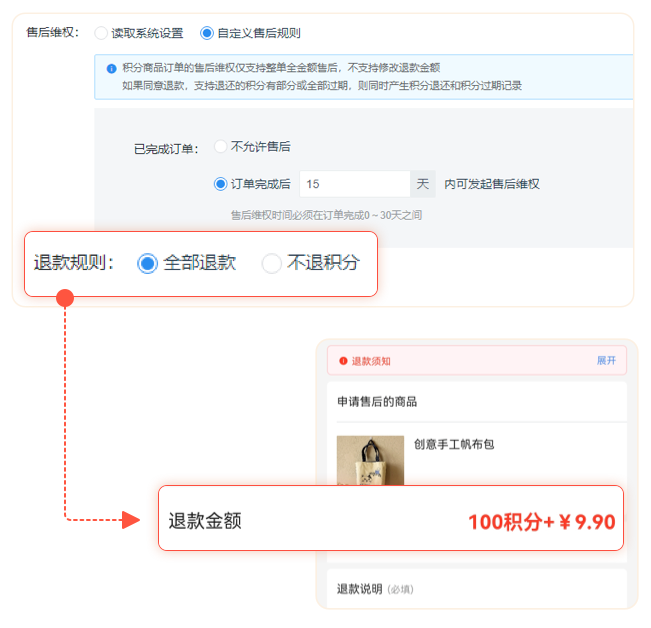This screenshot has width=651, height=628.
Task: Click the red dot marker below 退款规则
Action: [x=65, y=297]
